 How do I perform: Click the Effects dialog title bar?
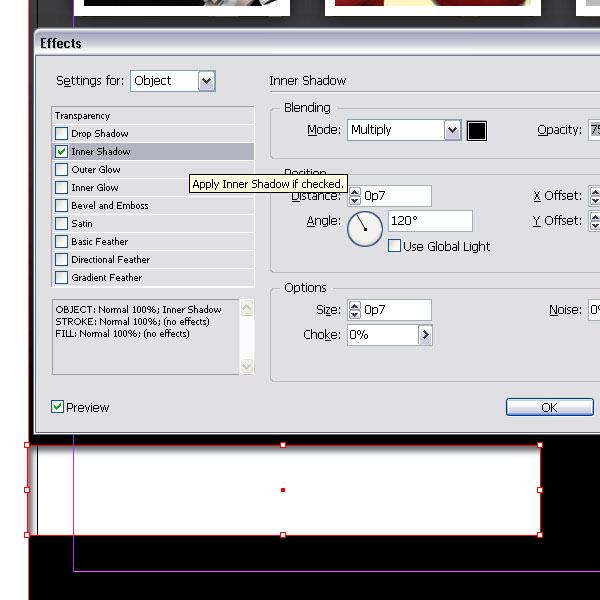click(x=318, y=43)
